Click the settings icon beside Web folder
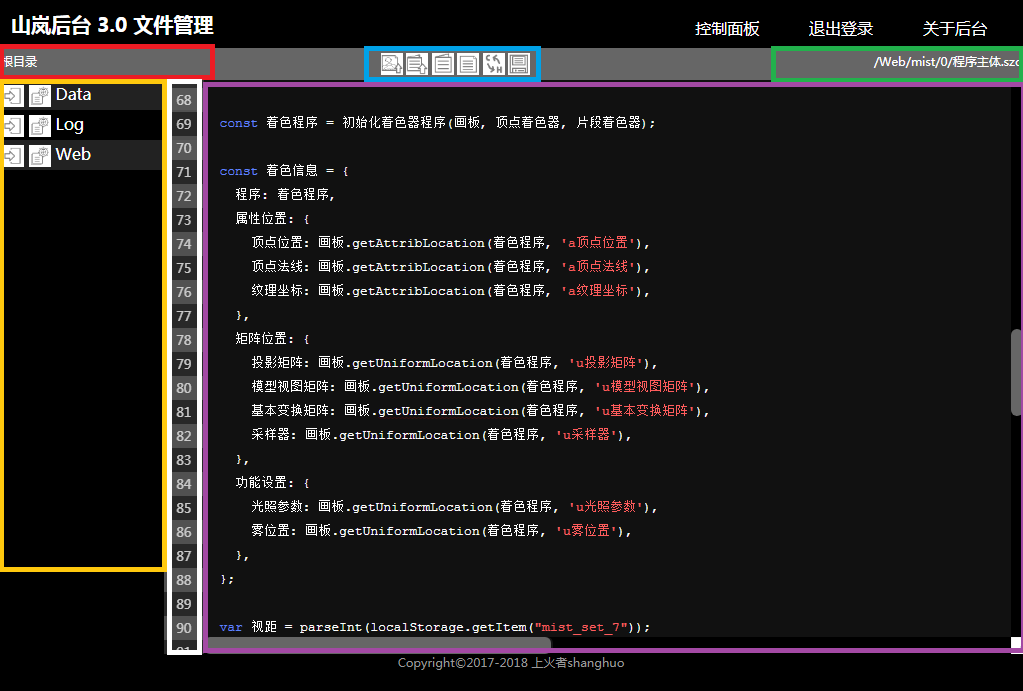The image size is (1023, 691). click(39, 156)
